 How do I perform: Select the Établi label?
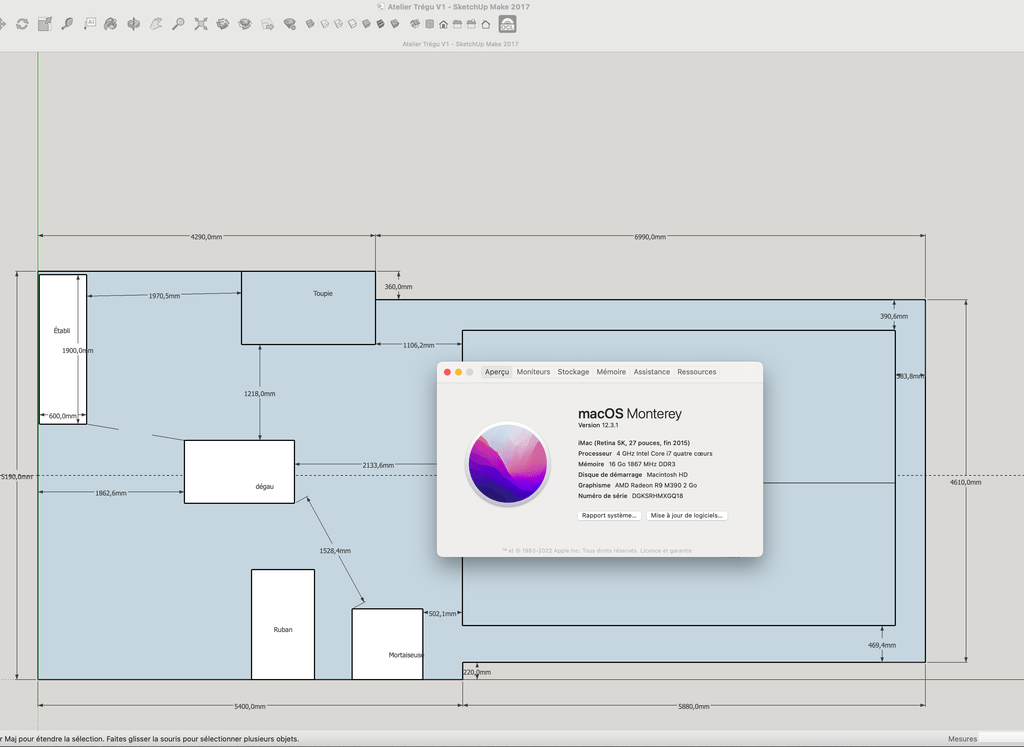pyautogui.click(x=61, y=330)
